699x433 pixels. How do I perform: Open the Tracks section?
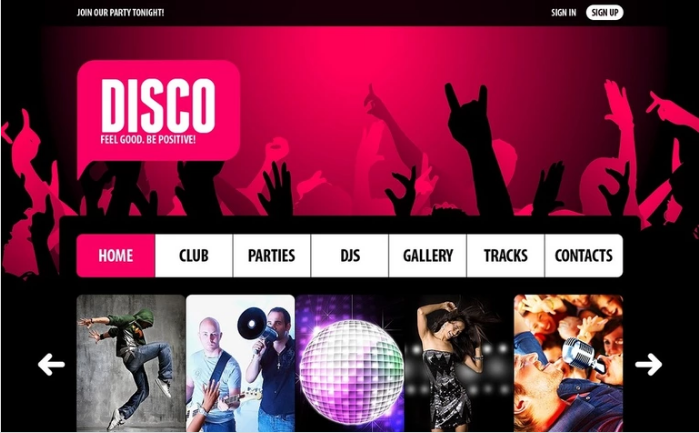506,256
